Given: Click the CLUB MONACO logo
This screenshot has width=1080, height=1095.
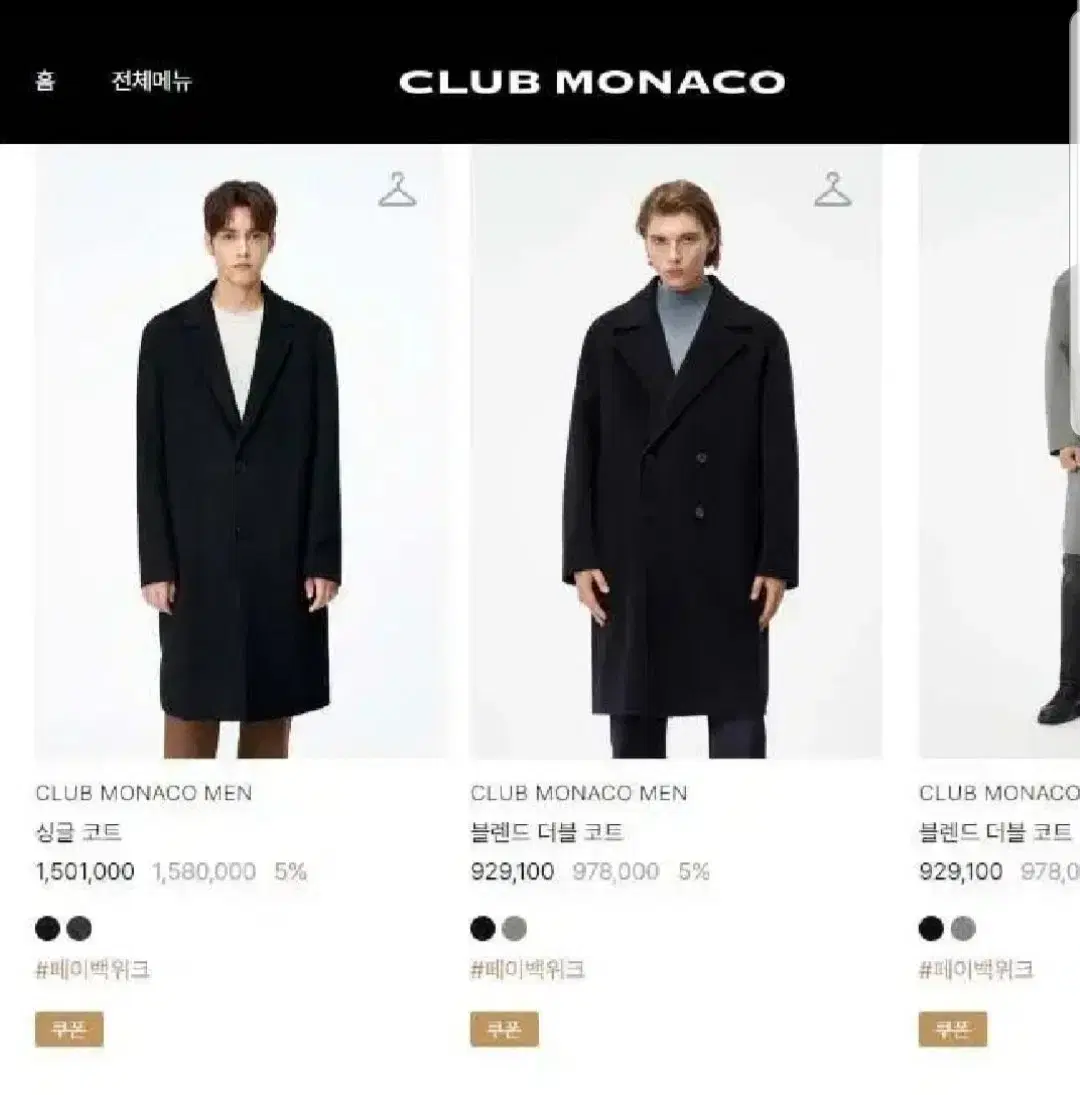Looking at the screenshot, I should (592, 82).
